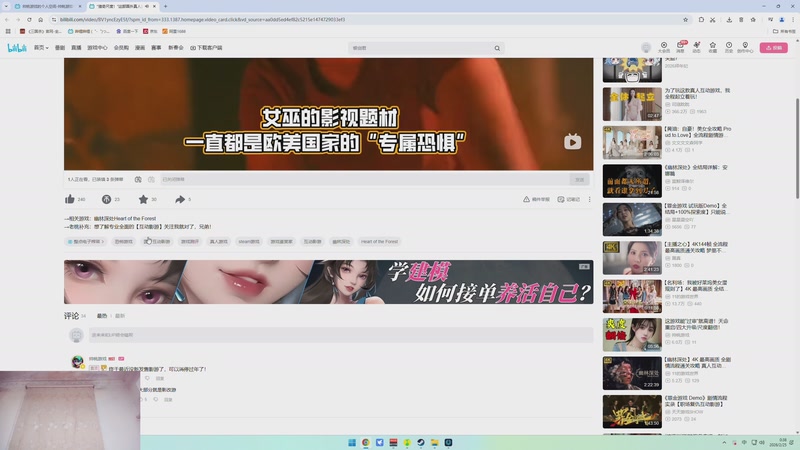Open Windows Start button on the taskbar
Viewport: 800px width, 450px height.
tap(352, 442)
